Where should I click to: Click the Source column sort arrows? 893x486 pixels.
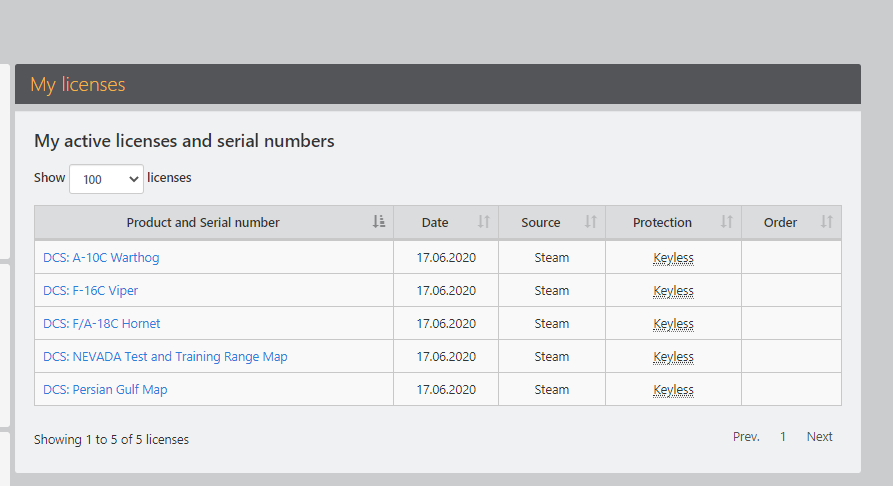[591, 222]
